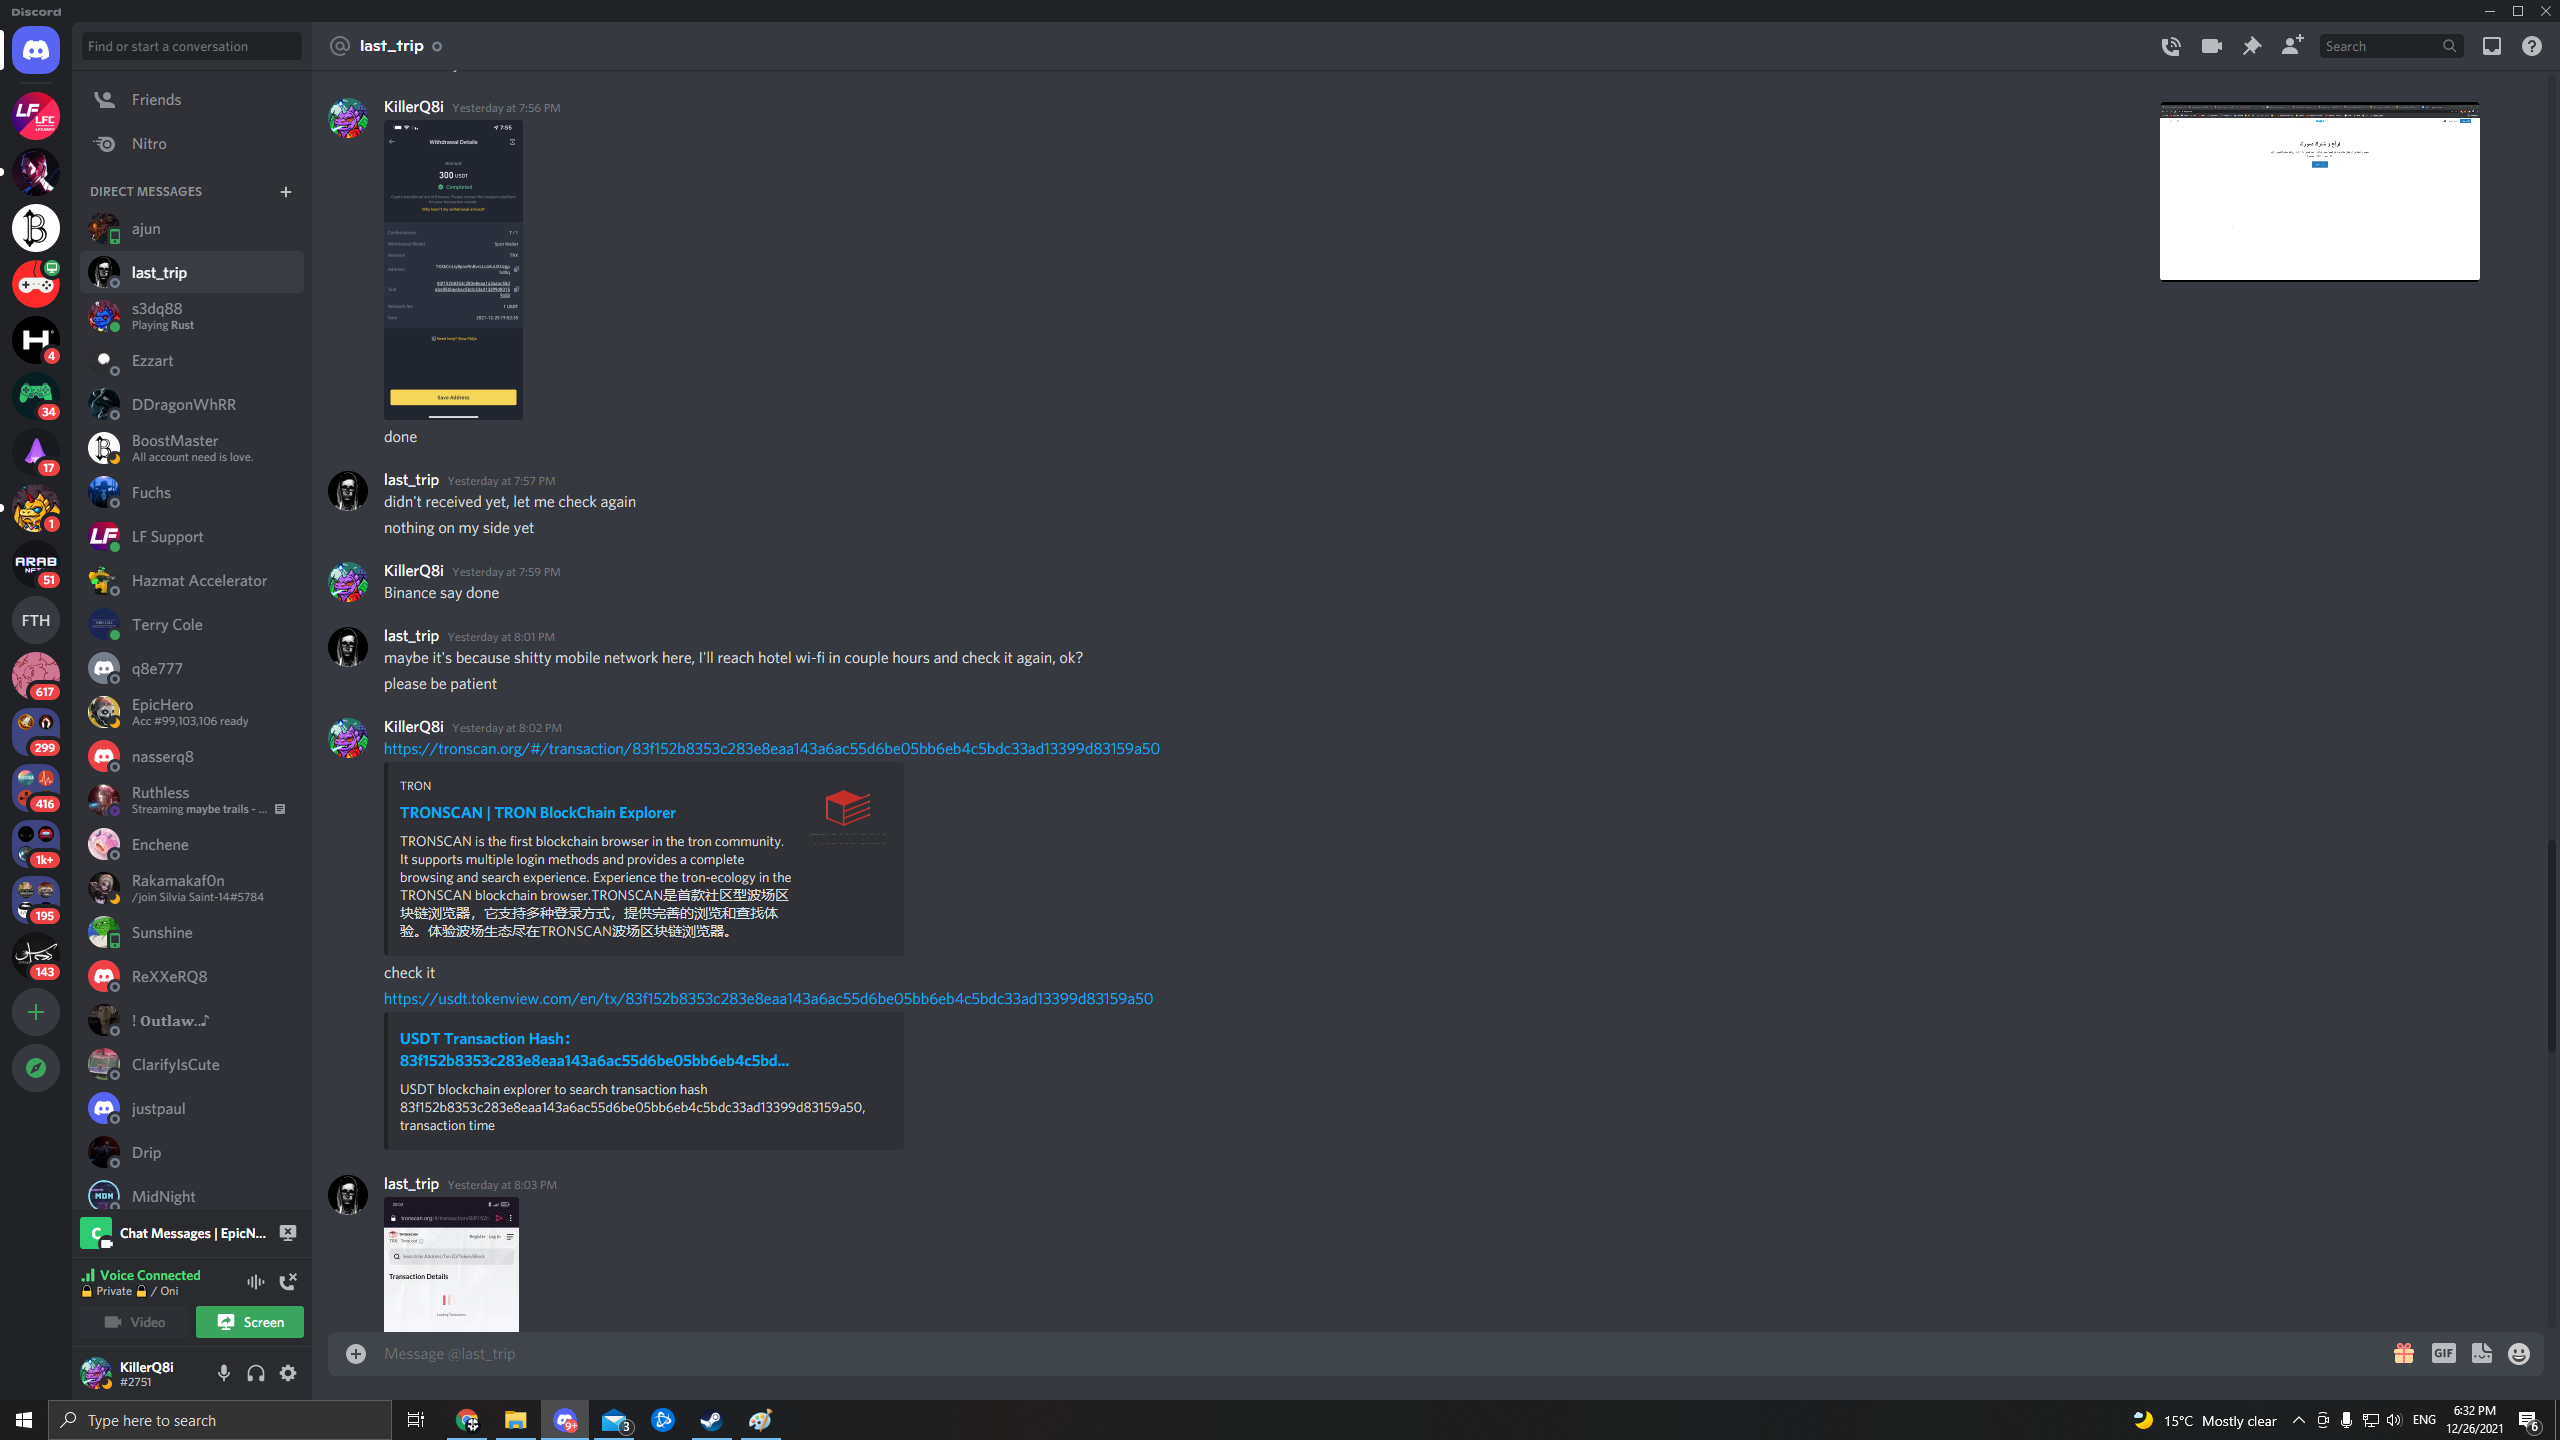Toggle noise suppression

(x=256, y=1282)
